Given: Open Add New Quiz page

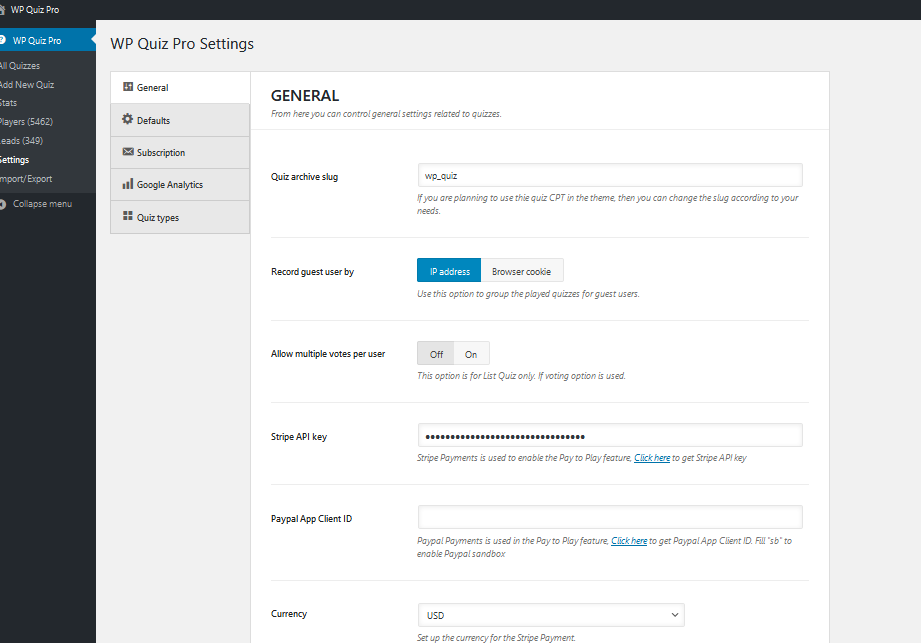Looking at the screenshot, I should pos(27,85).
